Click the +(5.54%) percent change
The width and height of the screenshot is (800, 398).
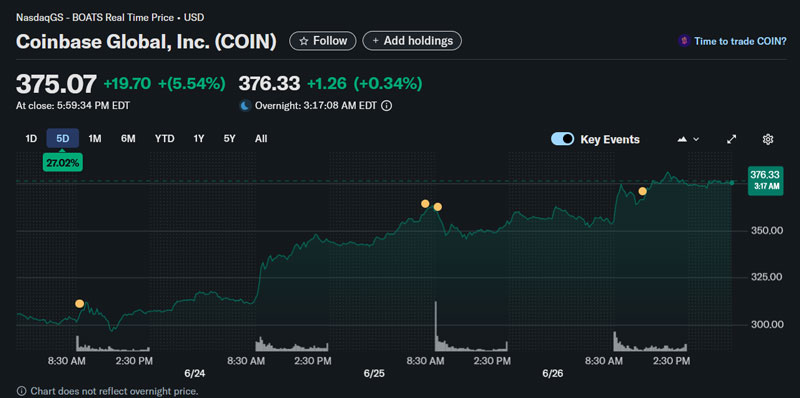(x=192, y=84)
